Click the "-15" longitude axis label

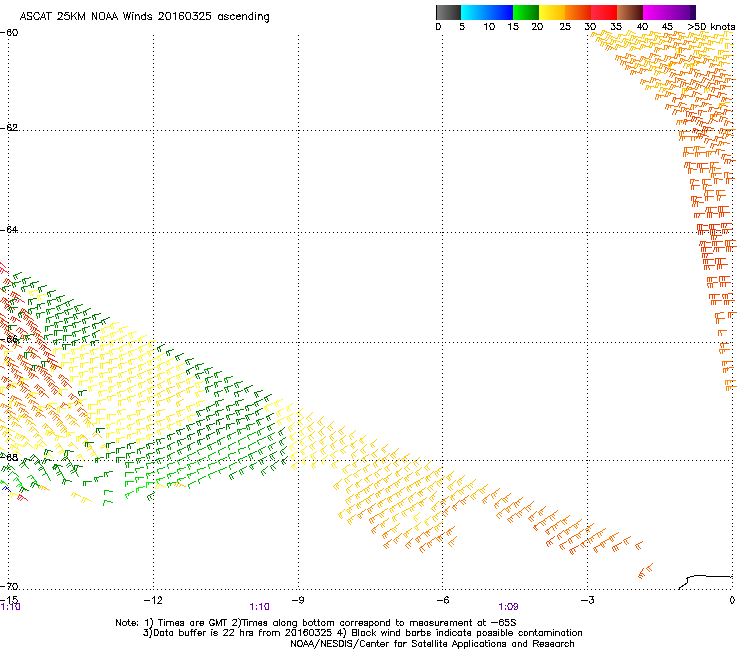coord(9,600)
